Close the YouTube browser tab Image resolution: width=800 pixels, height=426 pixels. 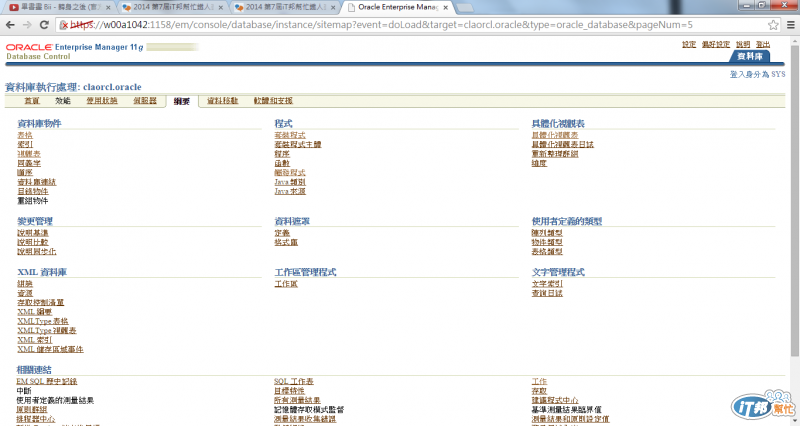(x=108, y=8)
